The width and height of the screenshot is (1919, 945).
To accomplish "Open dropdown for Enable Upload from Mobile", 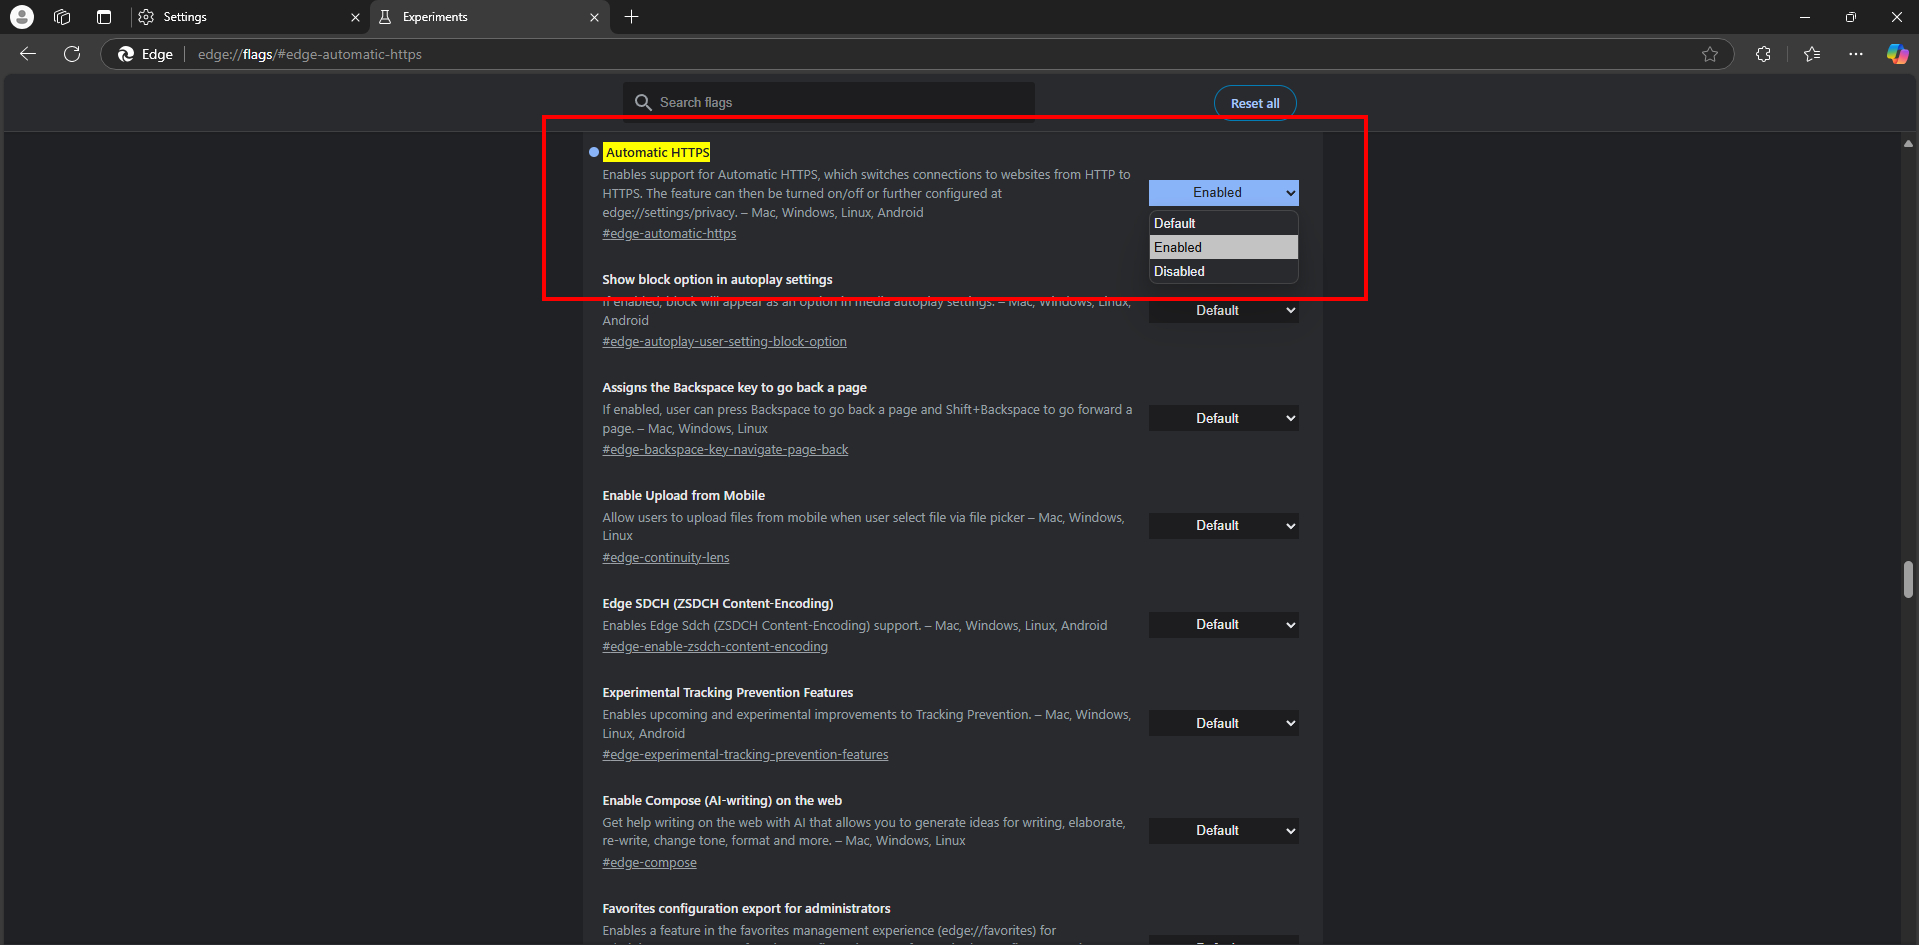I will [1223, 525].
